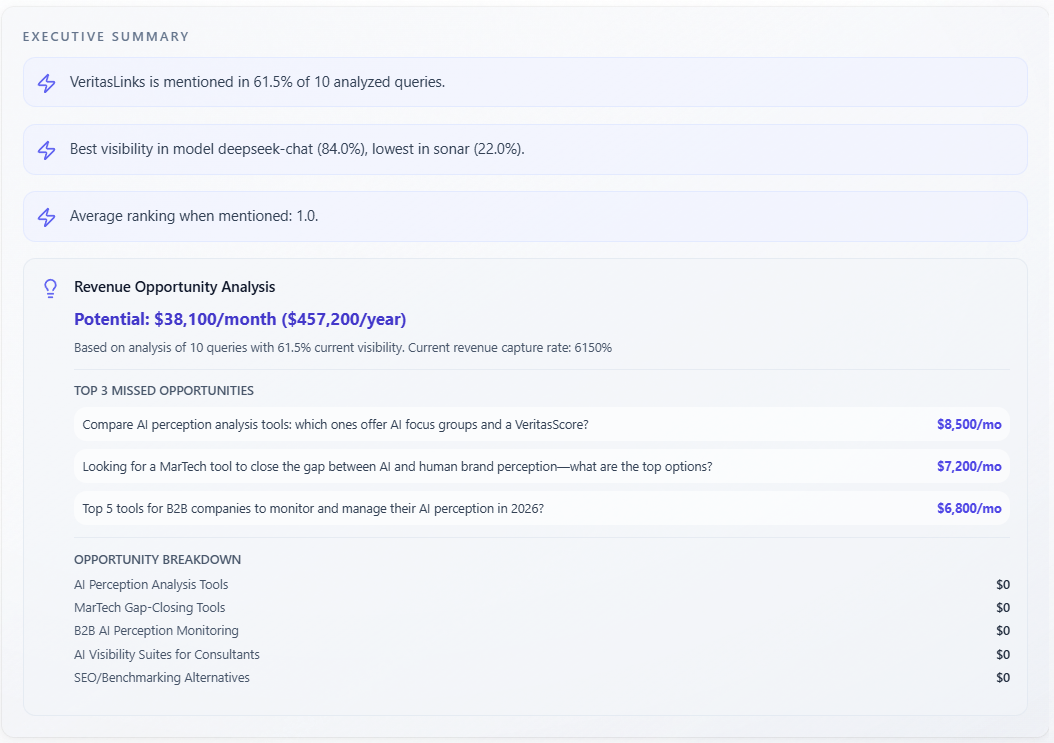Click the lightbulb icon for Revenue Opportunity Analysis
Image resolution: width=1054 pixels, height=743 pixels.
(51, 288)
